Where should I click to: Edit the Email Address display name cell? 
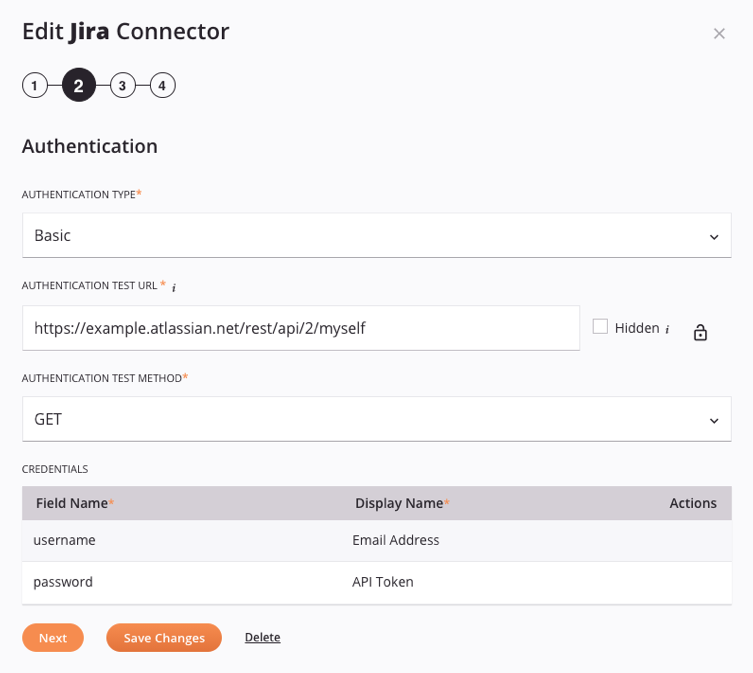click(396, 540)
